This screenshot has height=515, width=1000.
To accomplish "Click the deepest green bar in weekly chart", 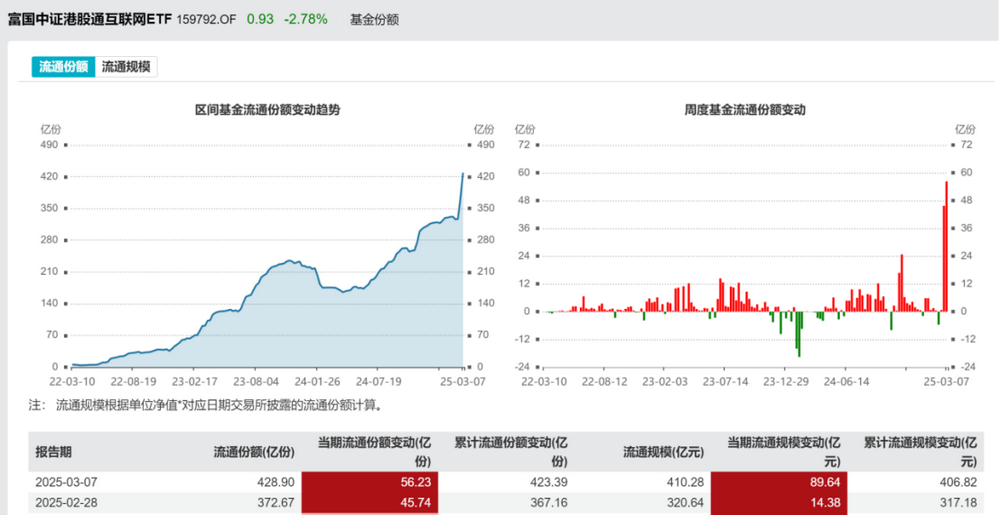I will (x=799, y=334).
